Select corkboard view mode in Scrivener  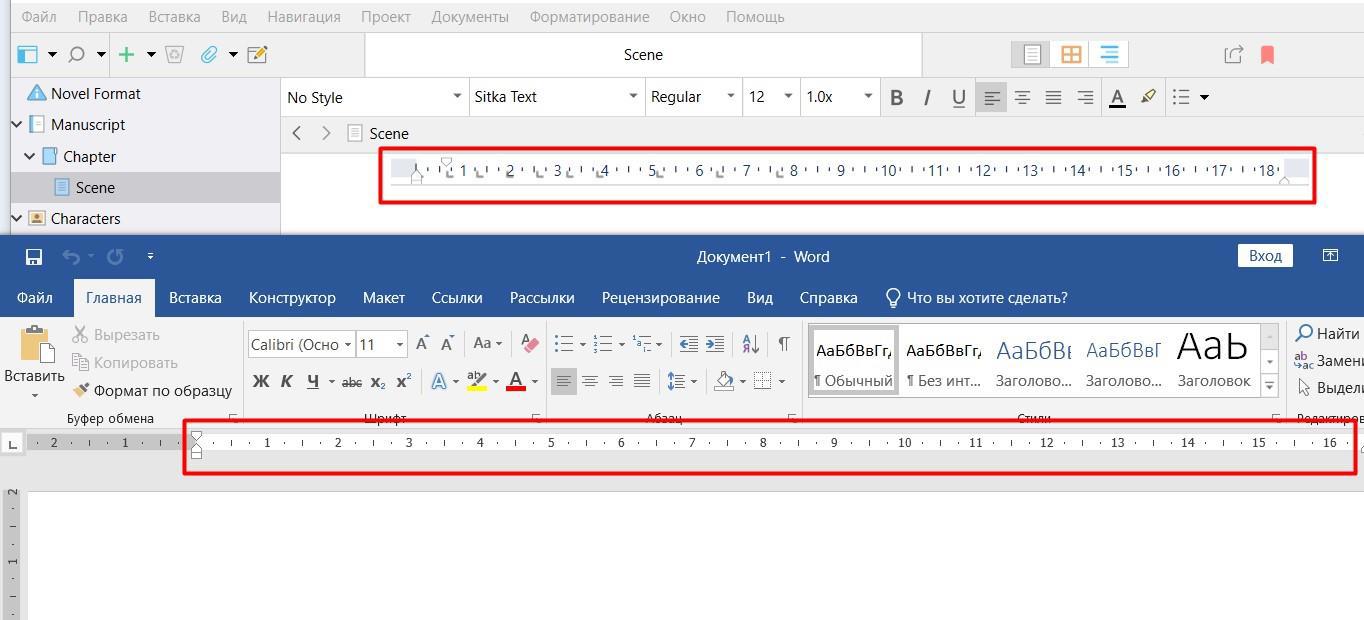[1071, 55]
